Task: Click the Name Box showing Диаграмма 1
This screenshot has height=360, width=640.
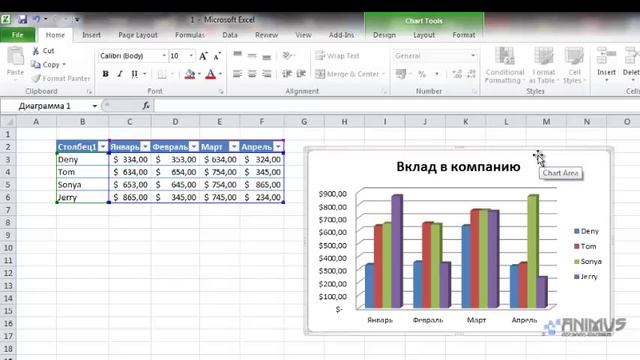Action: pyautogui.click(x=45, y=106)
